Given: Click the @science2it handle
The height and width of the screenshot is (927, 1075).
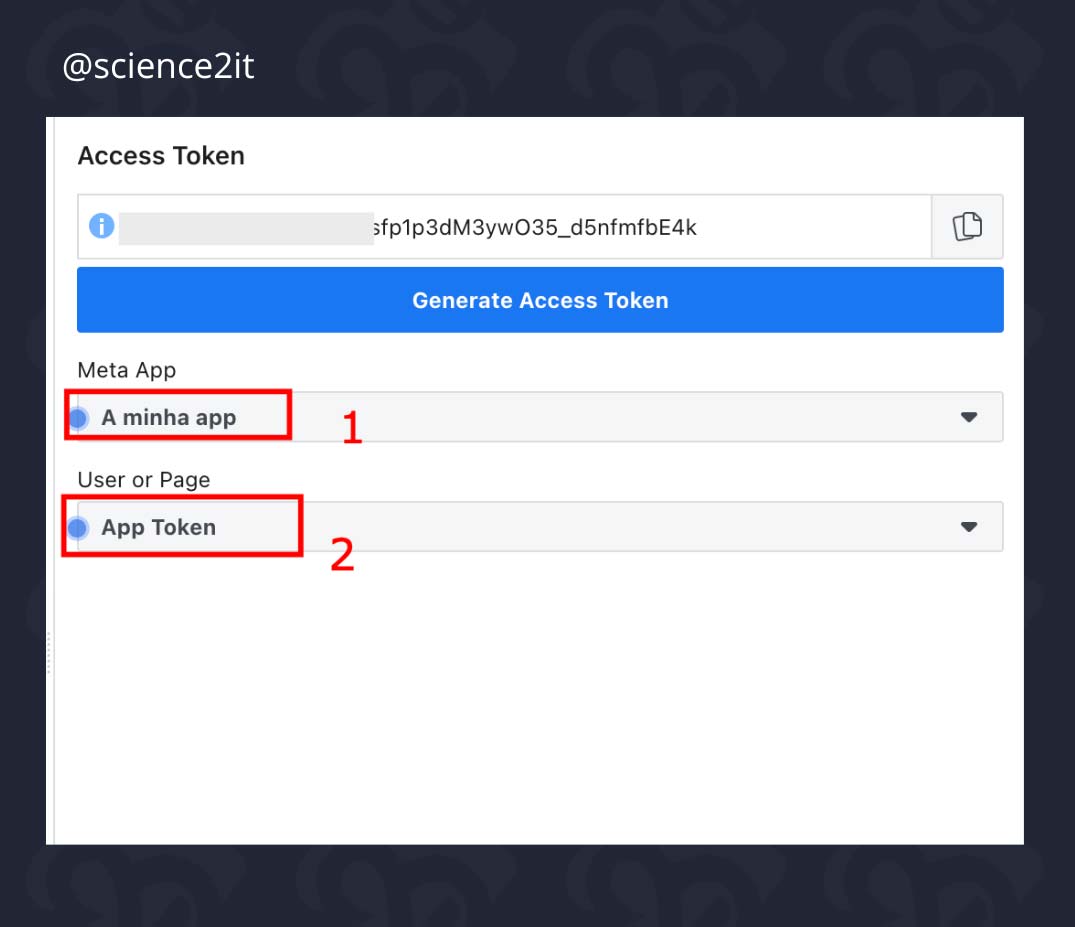Looking at the screenshot, I should [x=158, y=67].
